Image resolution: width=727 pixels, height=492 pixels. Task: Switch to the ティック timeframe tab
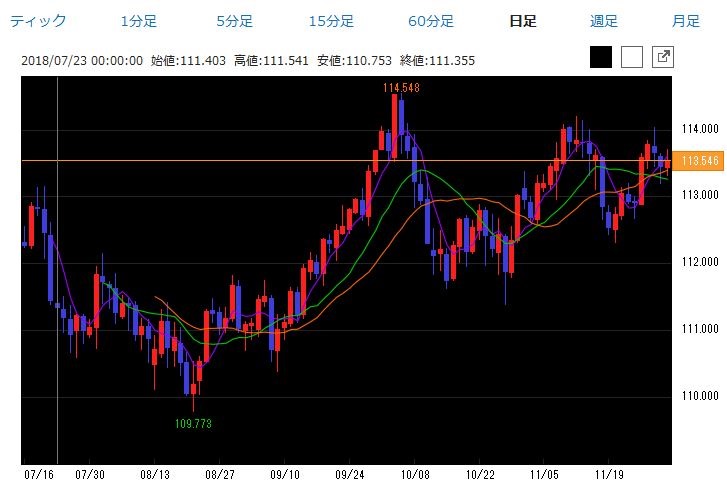coord(38,21)
